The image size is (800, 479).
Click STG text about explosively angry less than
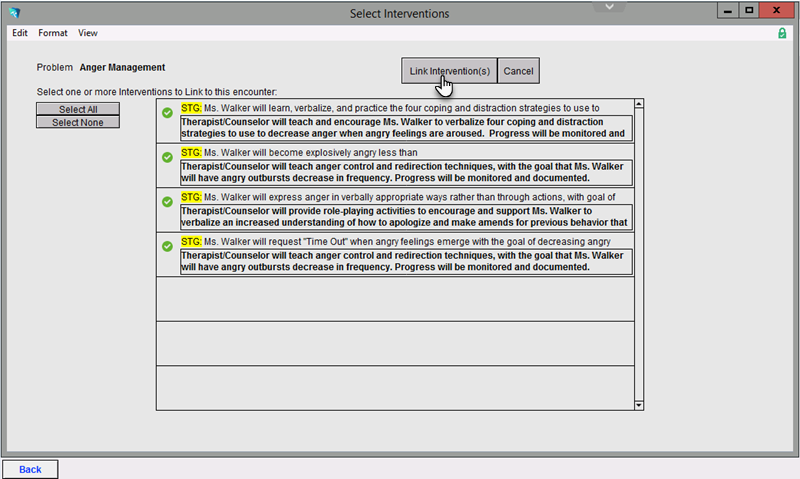(x=299, y=153)
